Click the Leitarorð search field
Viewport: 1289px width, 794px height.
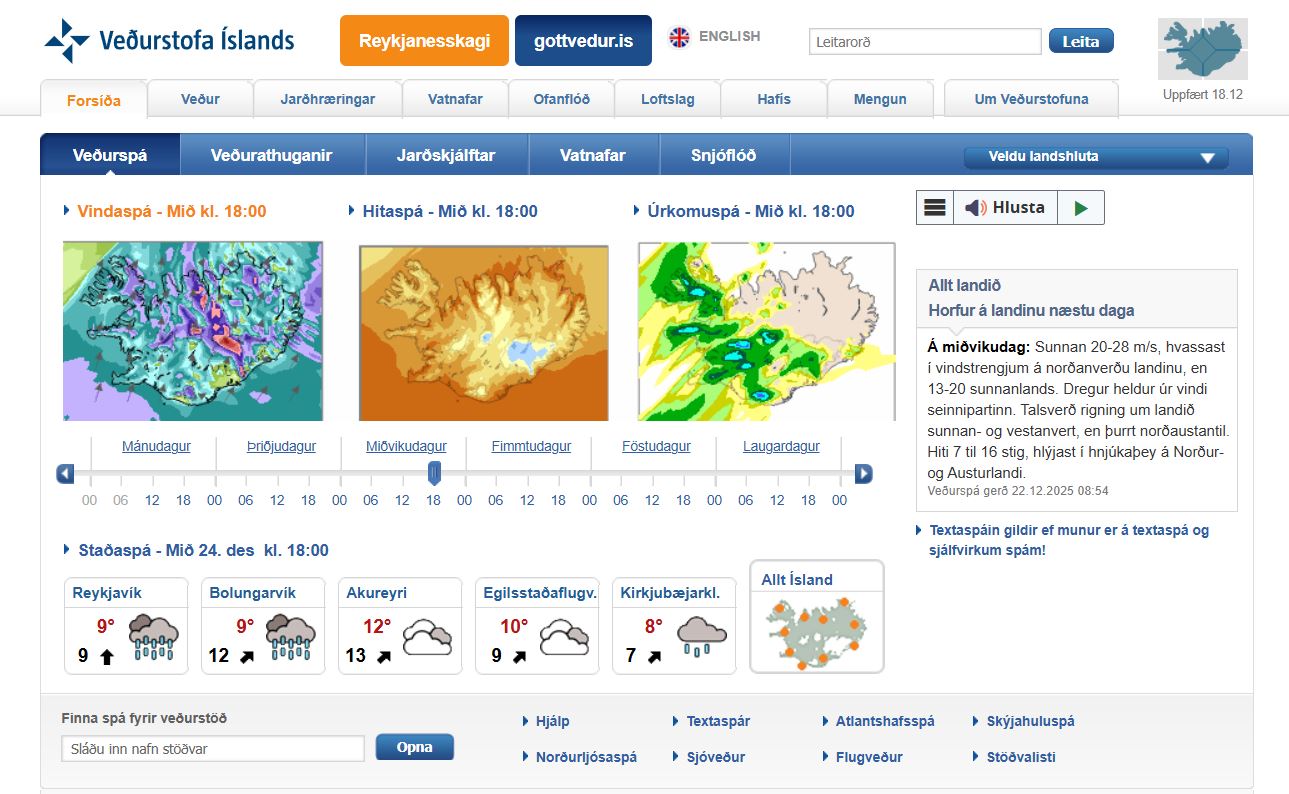[924, 42]
